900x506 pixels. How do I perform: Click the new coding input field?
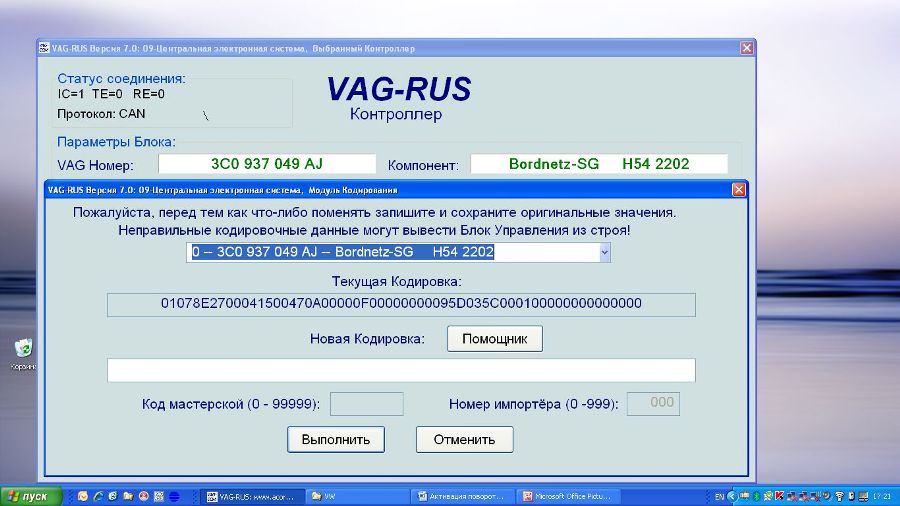(401, 370)
